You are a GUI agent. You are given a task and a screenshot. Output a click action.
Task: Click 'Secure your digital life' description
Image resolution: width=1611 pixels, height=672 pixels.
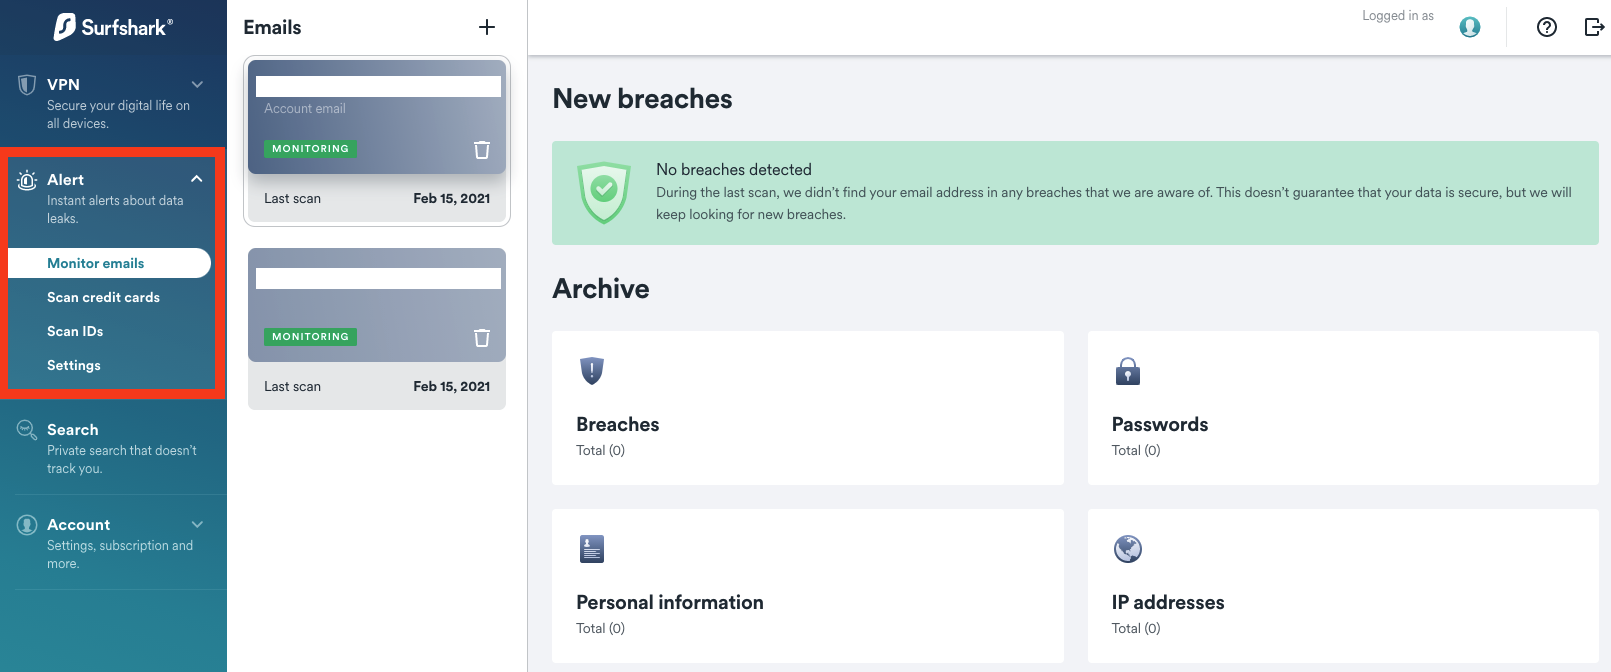pyautogui.click(x=118, y=115)
